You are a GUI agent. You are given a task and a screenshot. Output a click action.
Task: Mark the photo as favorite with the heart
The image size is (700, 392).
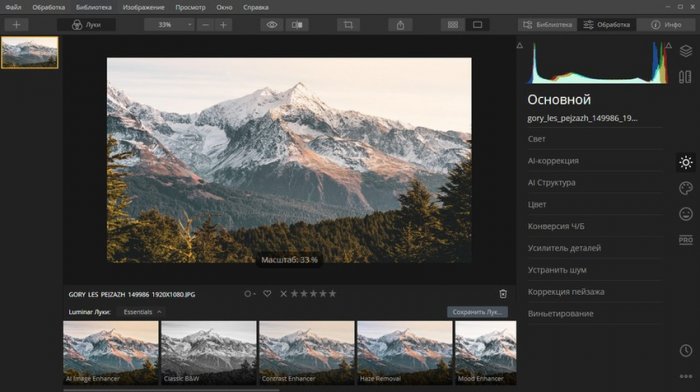click(x=267, y=294)
